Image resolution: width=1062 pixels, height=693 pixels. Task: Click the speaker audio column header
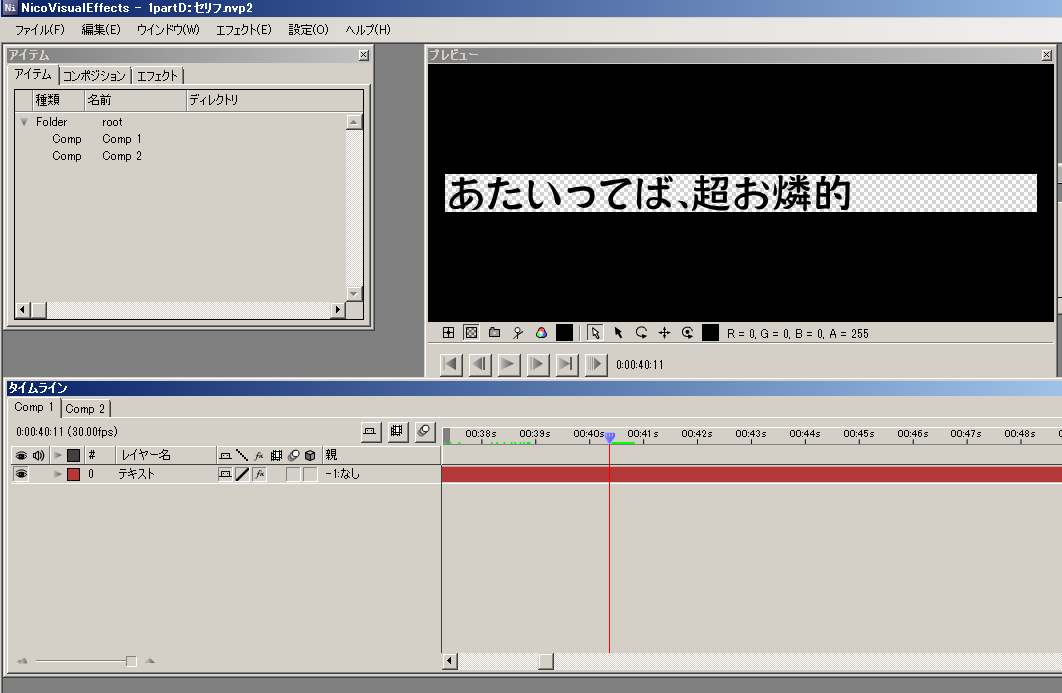point(39,455)
